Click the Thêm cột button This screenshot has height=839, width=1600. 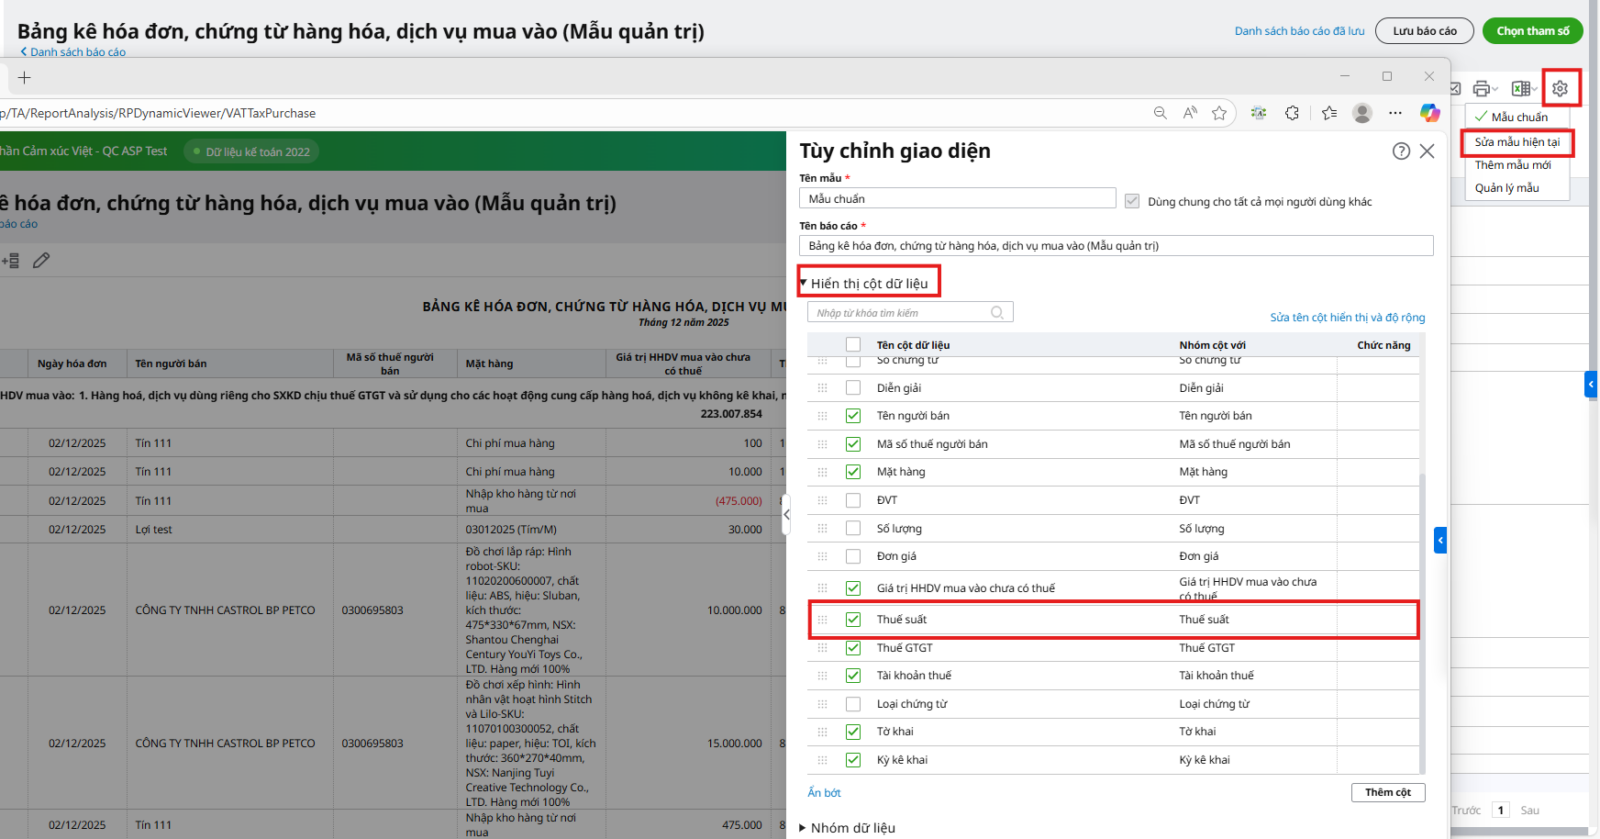[1387, 792]
